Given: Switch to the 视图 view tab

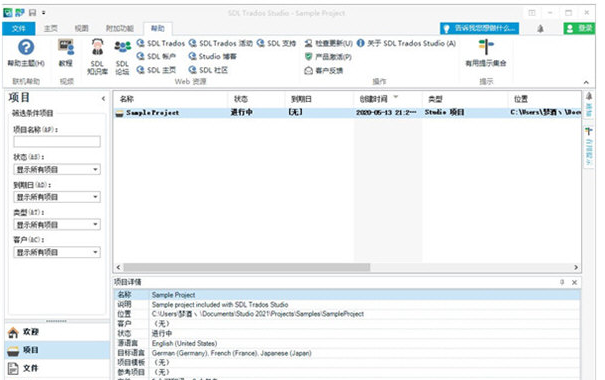Looking at the screenshot, I should tap(81, 29).
